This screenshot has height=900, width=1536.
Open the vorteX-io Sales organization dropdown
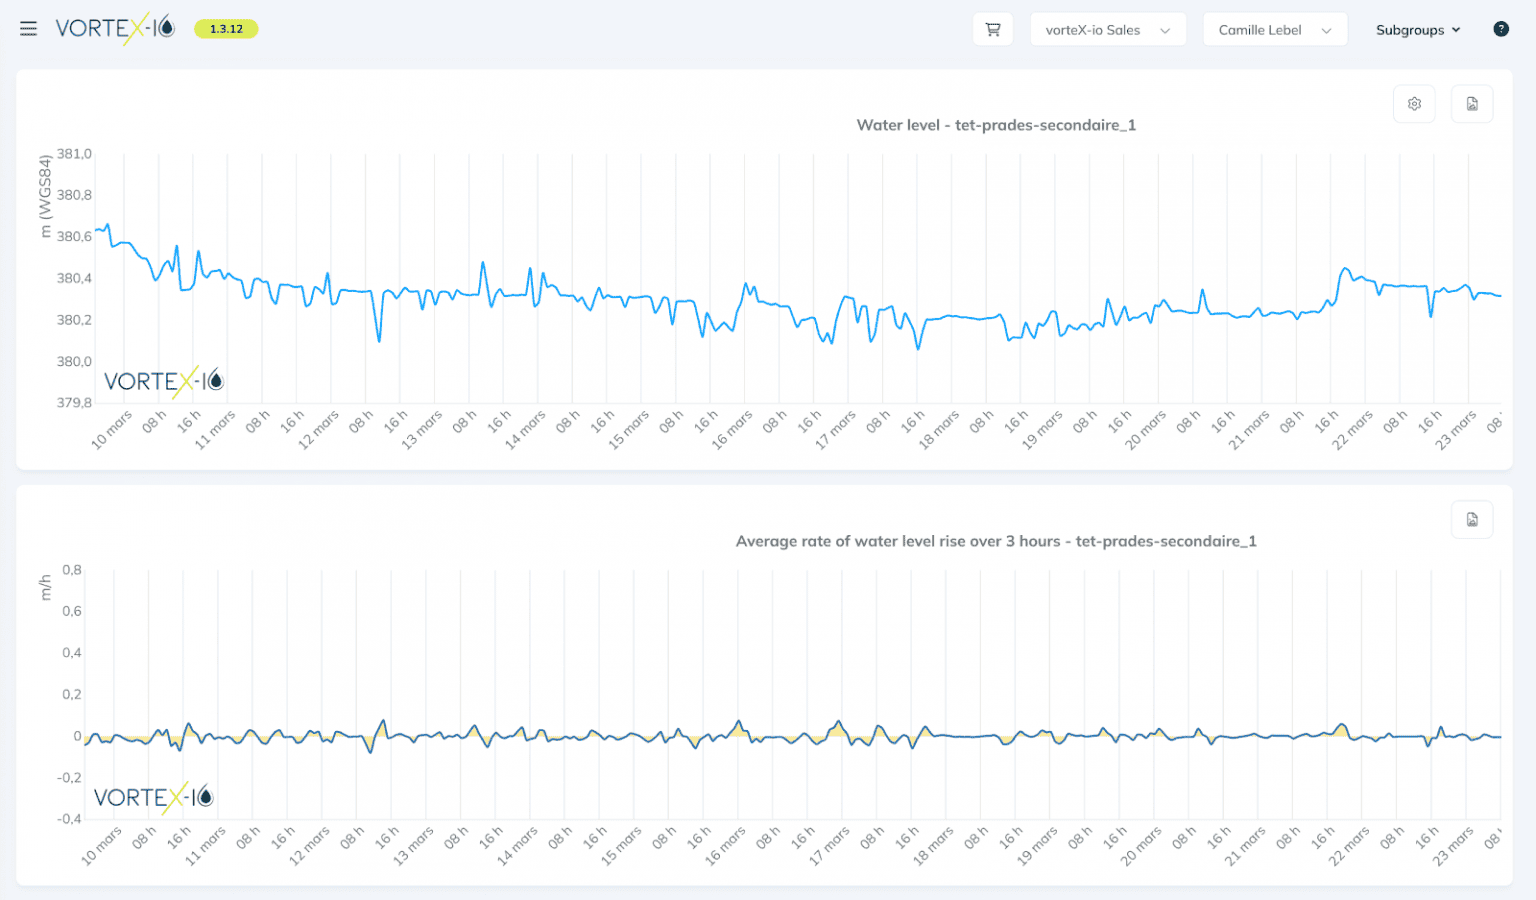1108,29
